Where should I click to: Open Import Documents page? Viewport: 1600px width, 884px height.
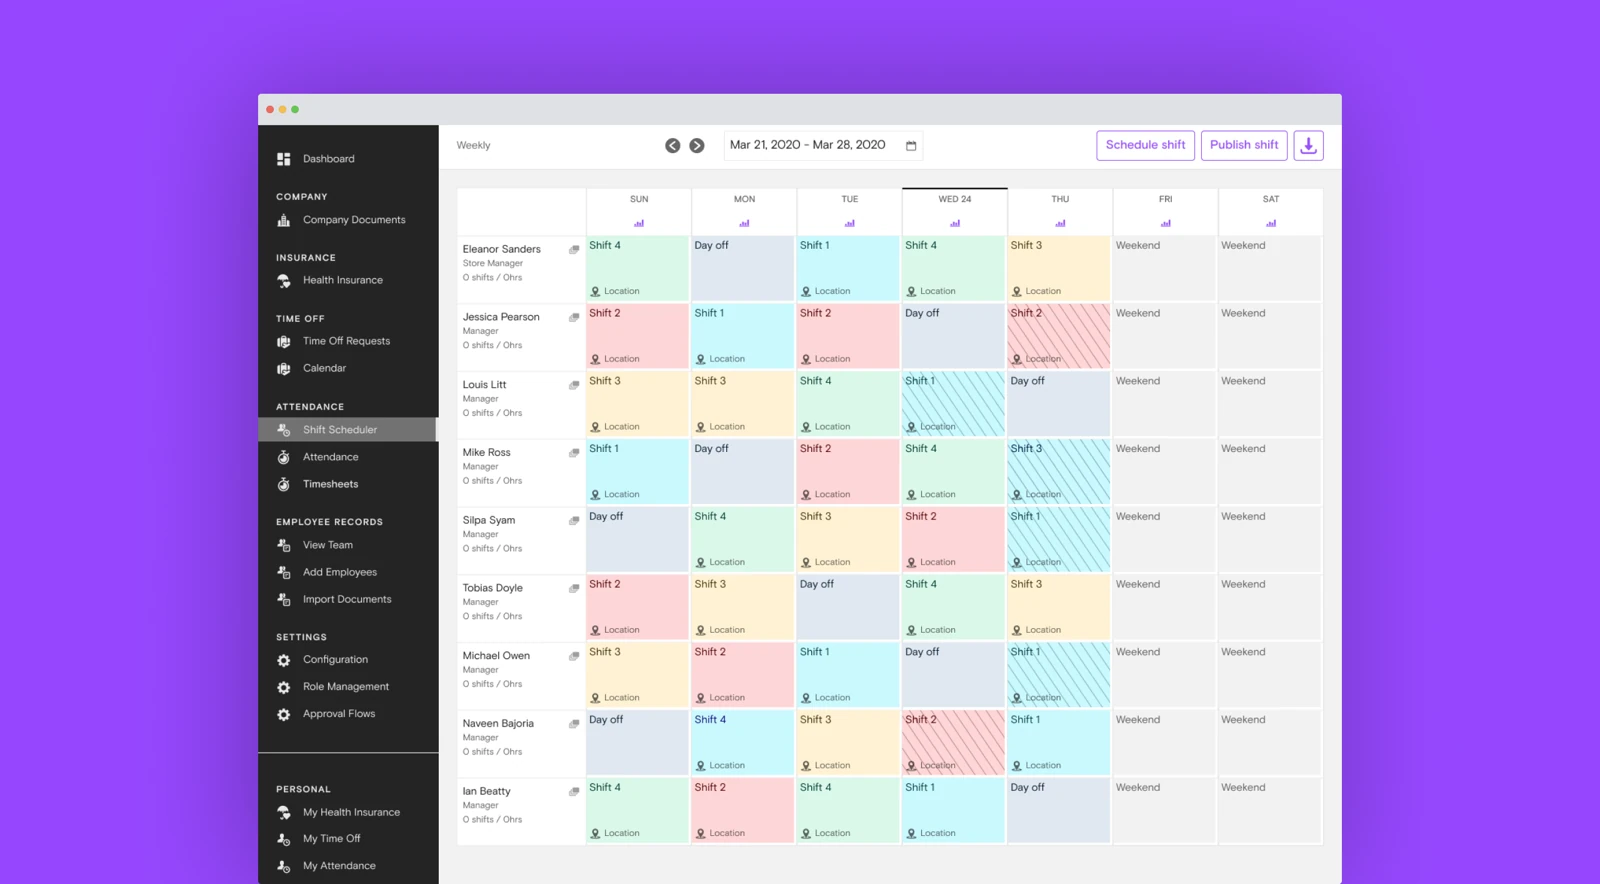(348, 599)
